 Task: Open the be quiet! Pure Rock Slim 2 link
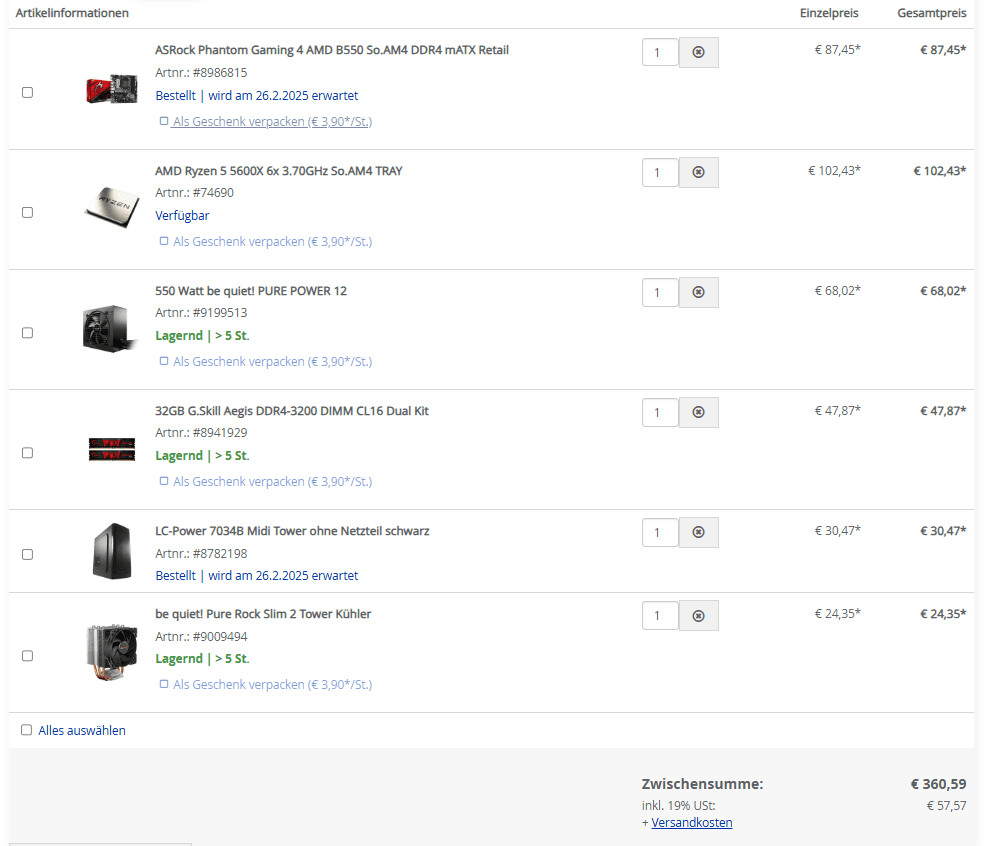[263, 614]
